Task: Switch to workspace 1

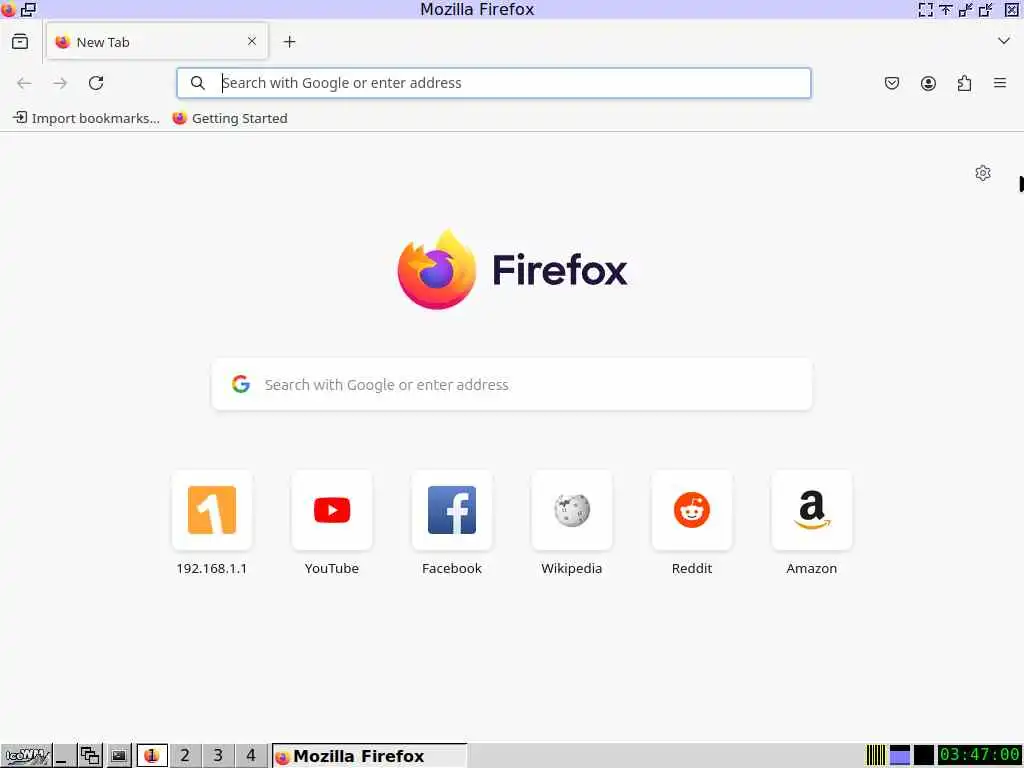Action: coord(152,756)
